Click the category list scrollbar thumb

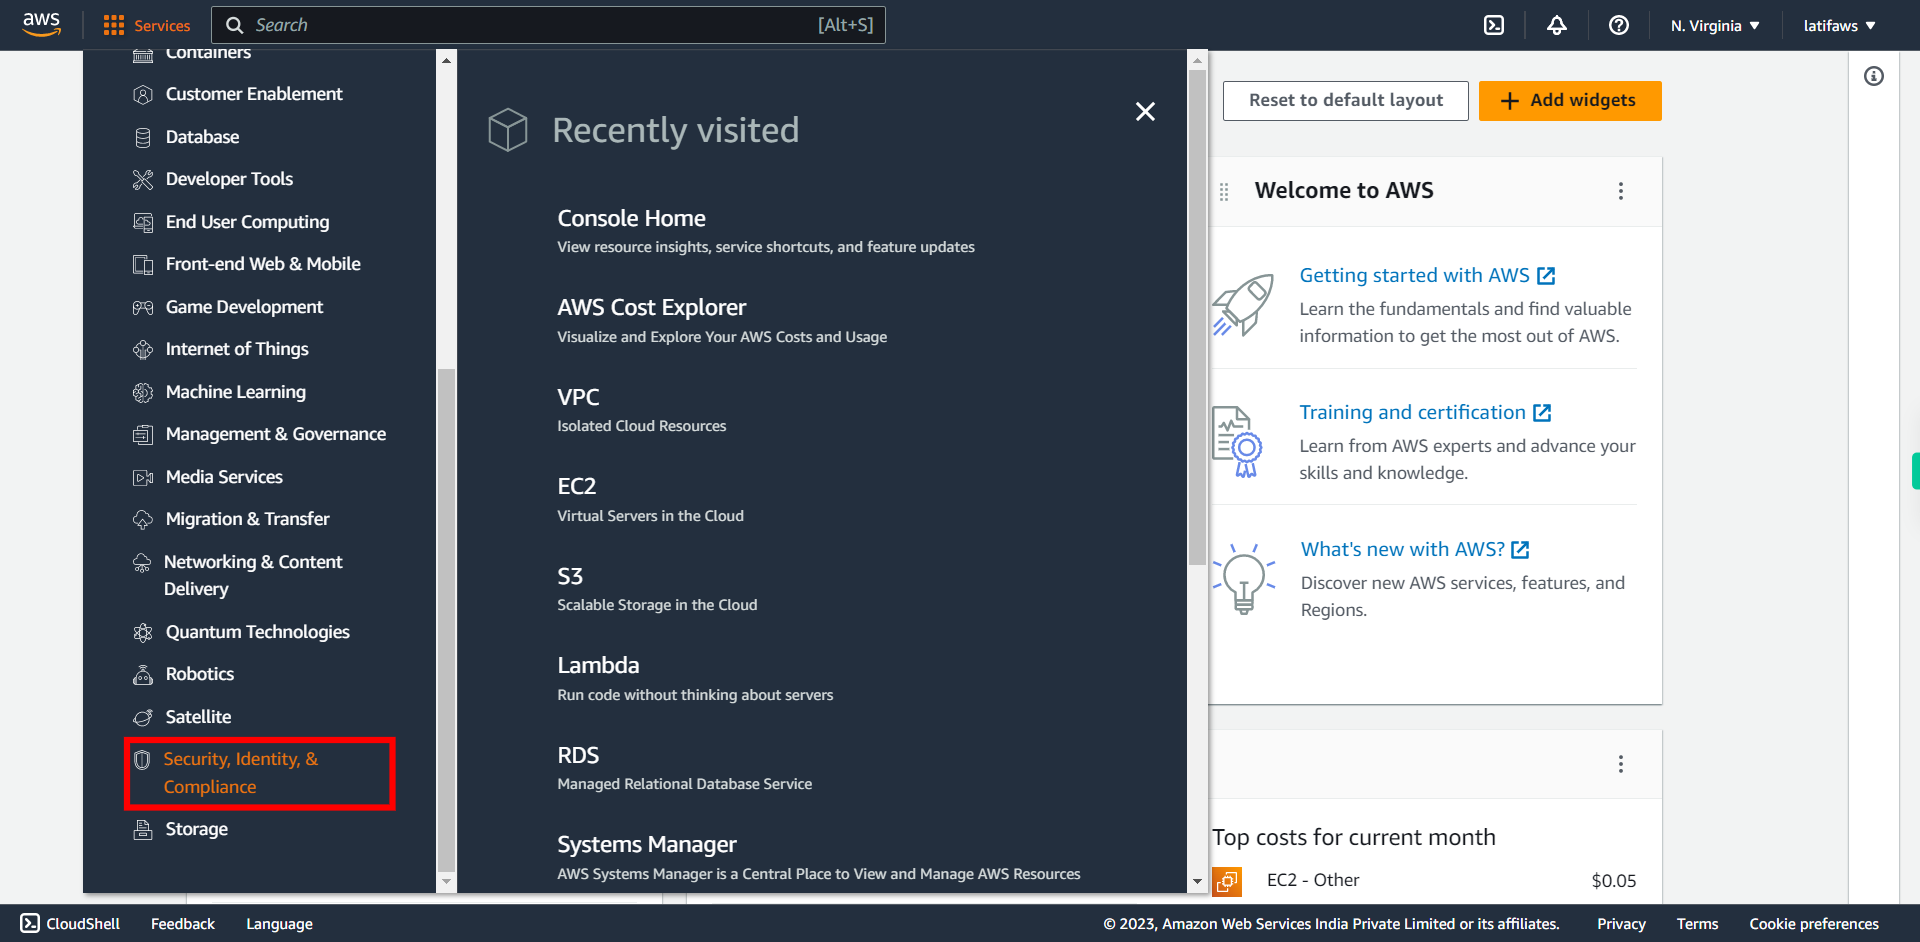pos(446,620)
